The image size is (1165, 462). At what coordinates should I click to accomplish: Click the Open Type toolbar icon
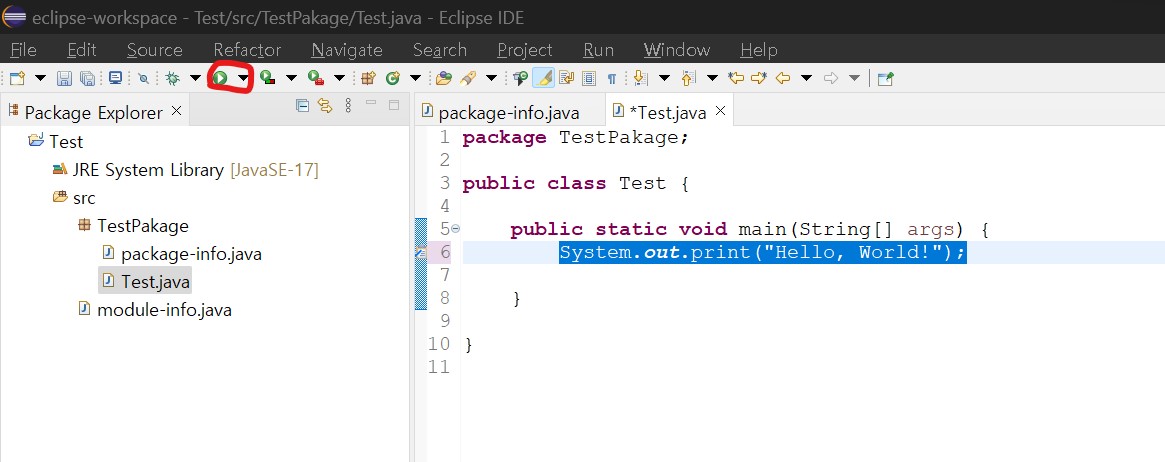click(444, 78)
